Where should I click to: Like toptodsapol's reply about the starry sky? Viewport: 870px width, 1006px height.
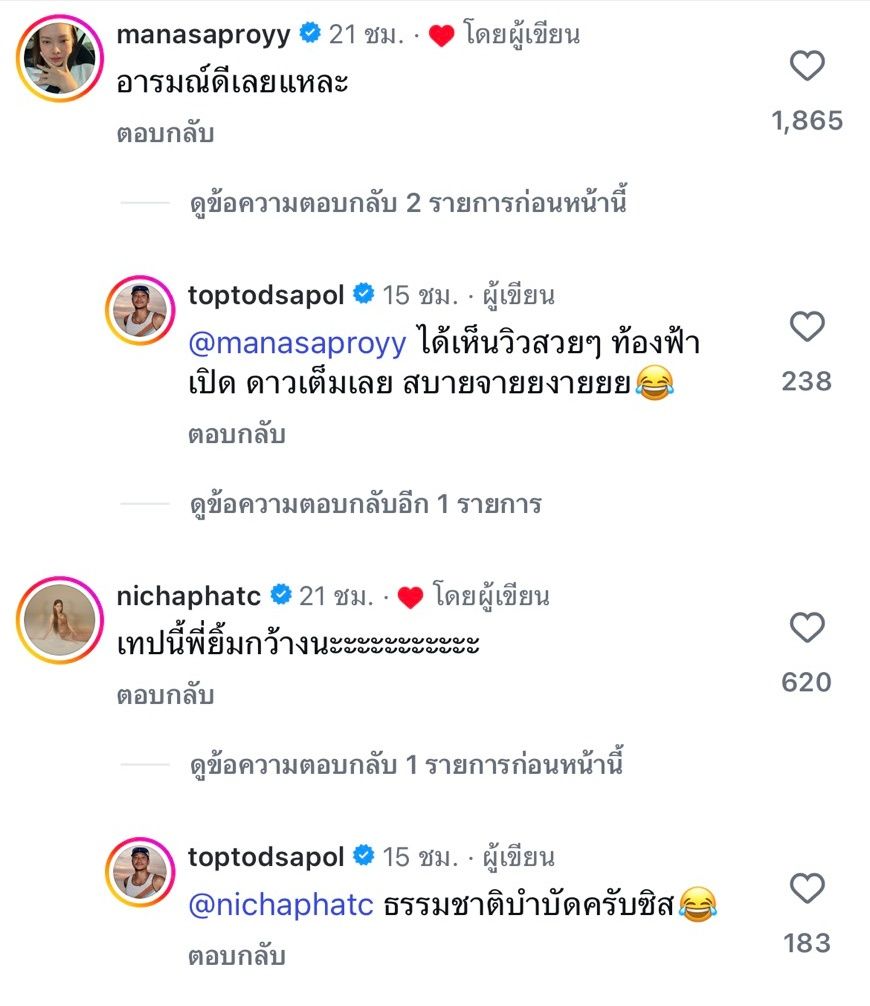[x=807, y=327]
